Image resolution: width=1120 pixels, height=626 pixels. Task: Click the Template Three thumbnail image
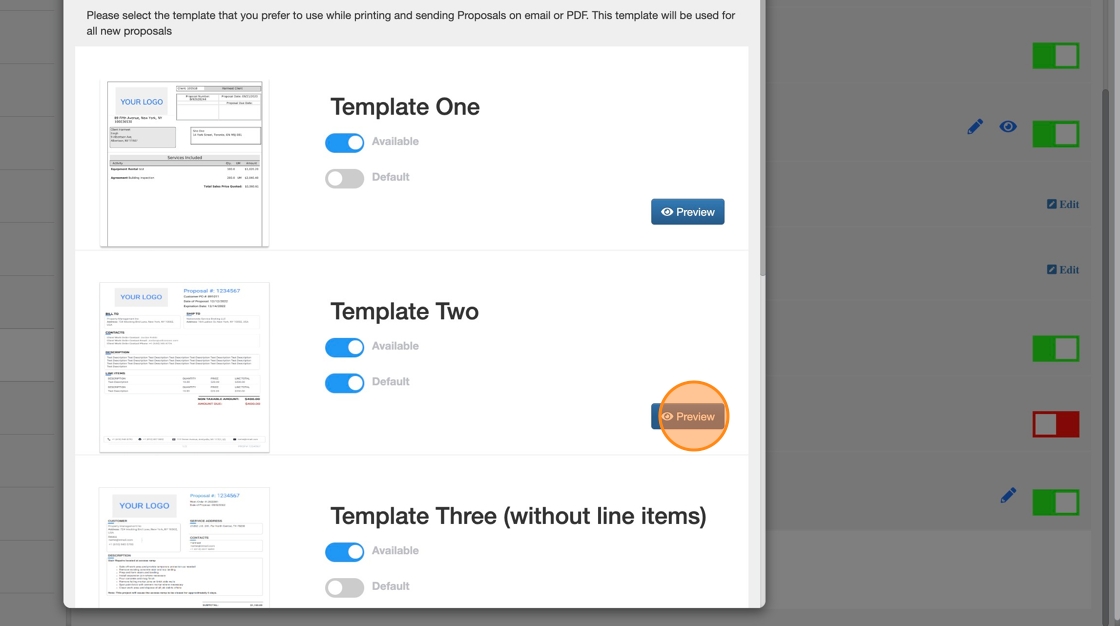(184, 546)
